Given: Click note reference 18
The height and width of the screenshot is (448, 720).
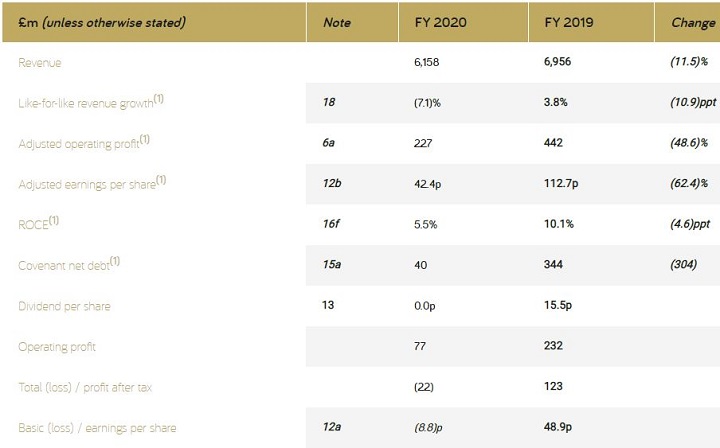Looking at the screenshot, I should (329, 102).
